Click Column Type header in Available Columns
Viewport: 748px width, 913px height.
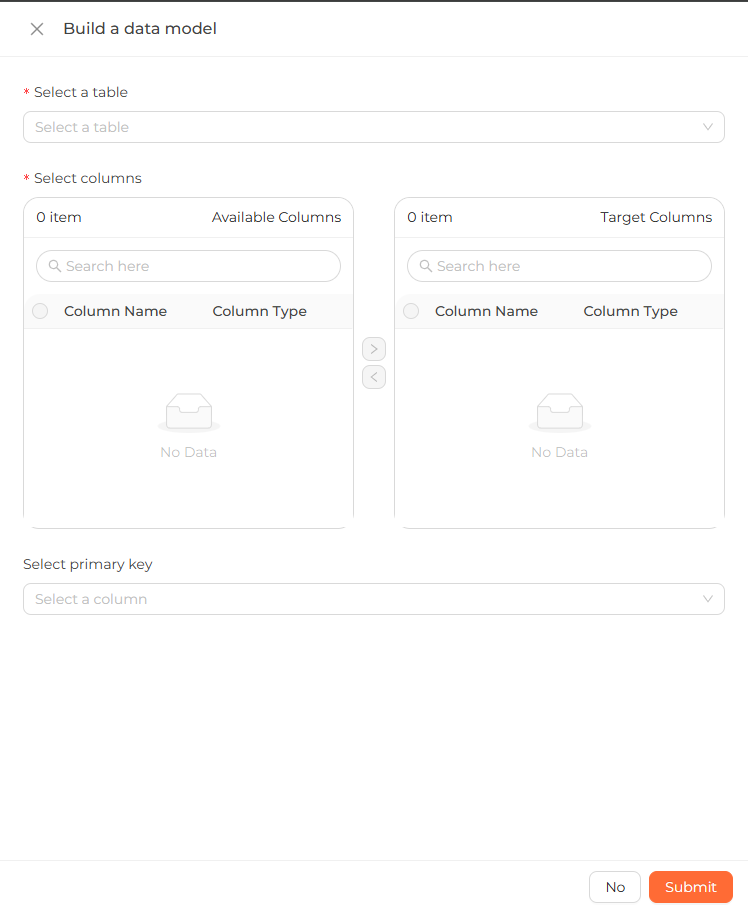[x=260, y=312]
